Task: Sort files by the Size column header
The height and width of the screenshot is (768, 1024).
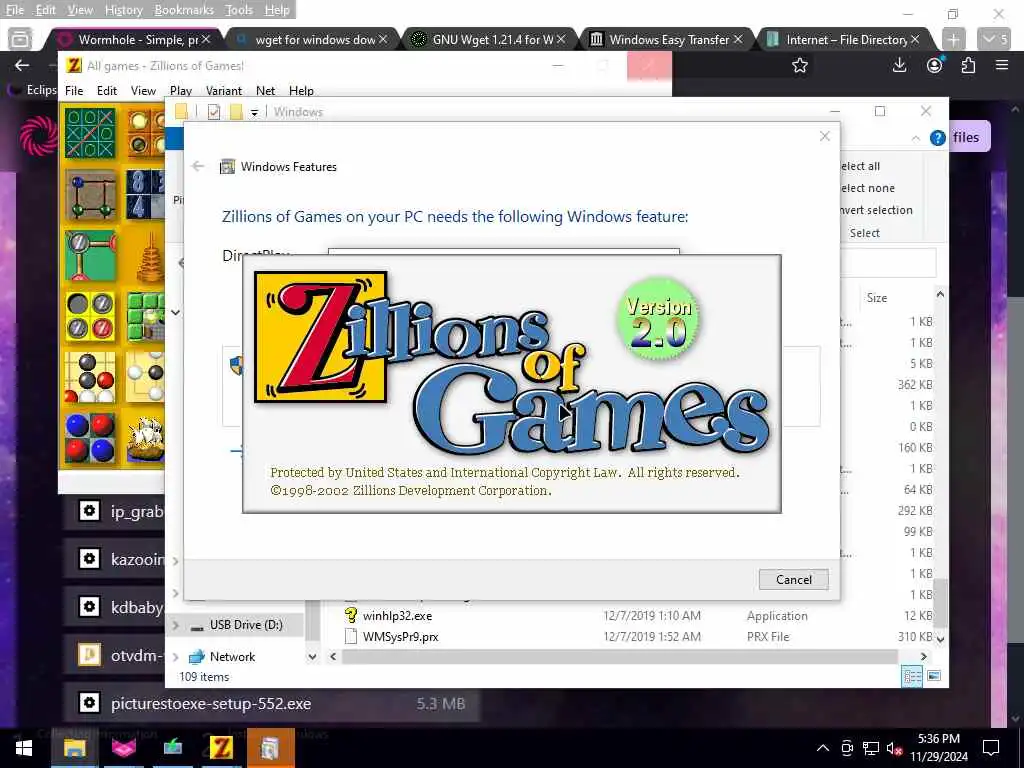Action: coord(876,298)
